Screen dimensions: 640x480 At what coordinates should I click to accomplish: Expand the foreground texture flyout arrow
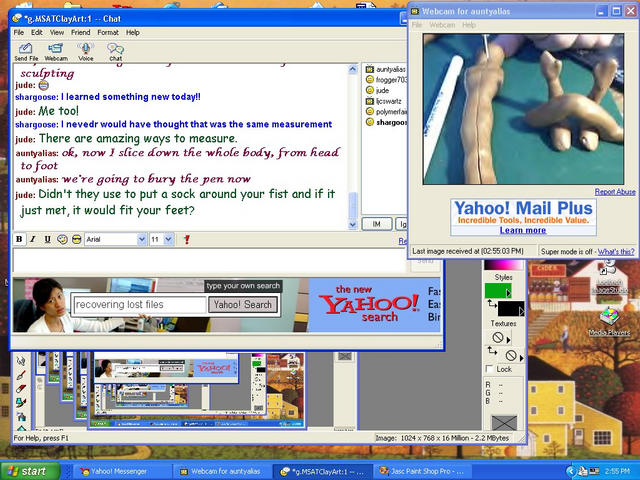[x=509, y=340]
